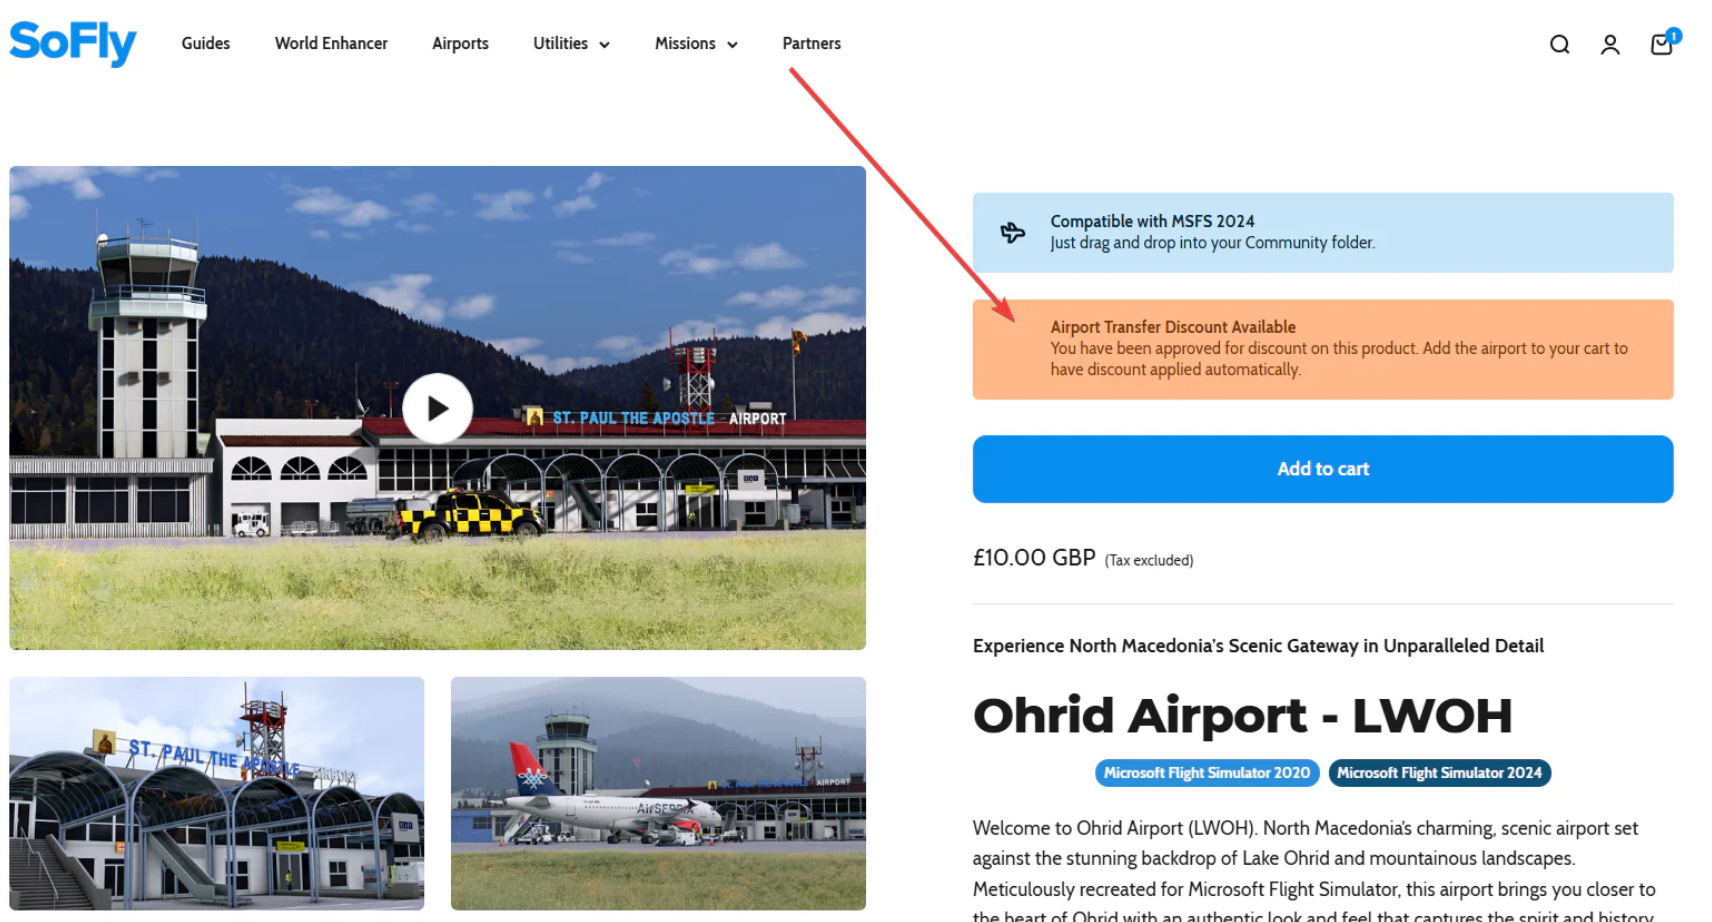Open the shopping cart icon
Viewport: 1712px width, 922px height.
pyautogui.click(x=1661, y=44)
